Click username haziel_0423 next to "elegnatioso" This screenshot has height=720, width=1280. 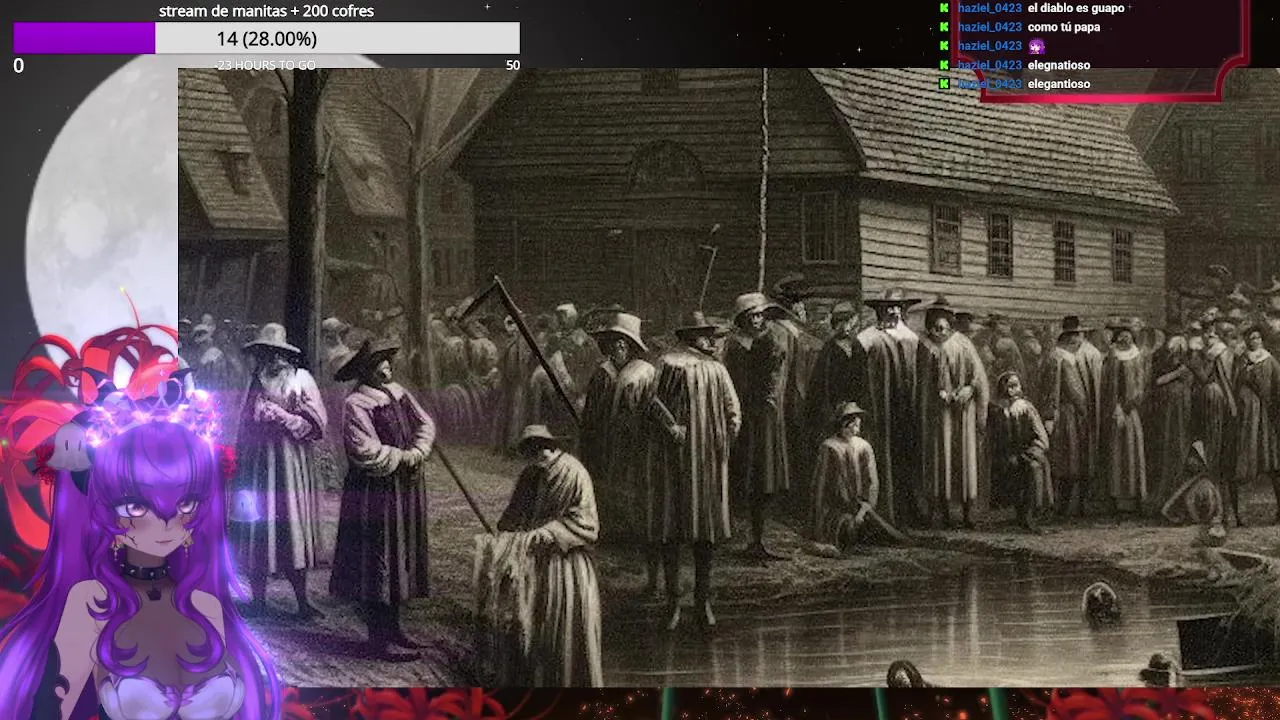(x=989, y=65)
